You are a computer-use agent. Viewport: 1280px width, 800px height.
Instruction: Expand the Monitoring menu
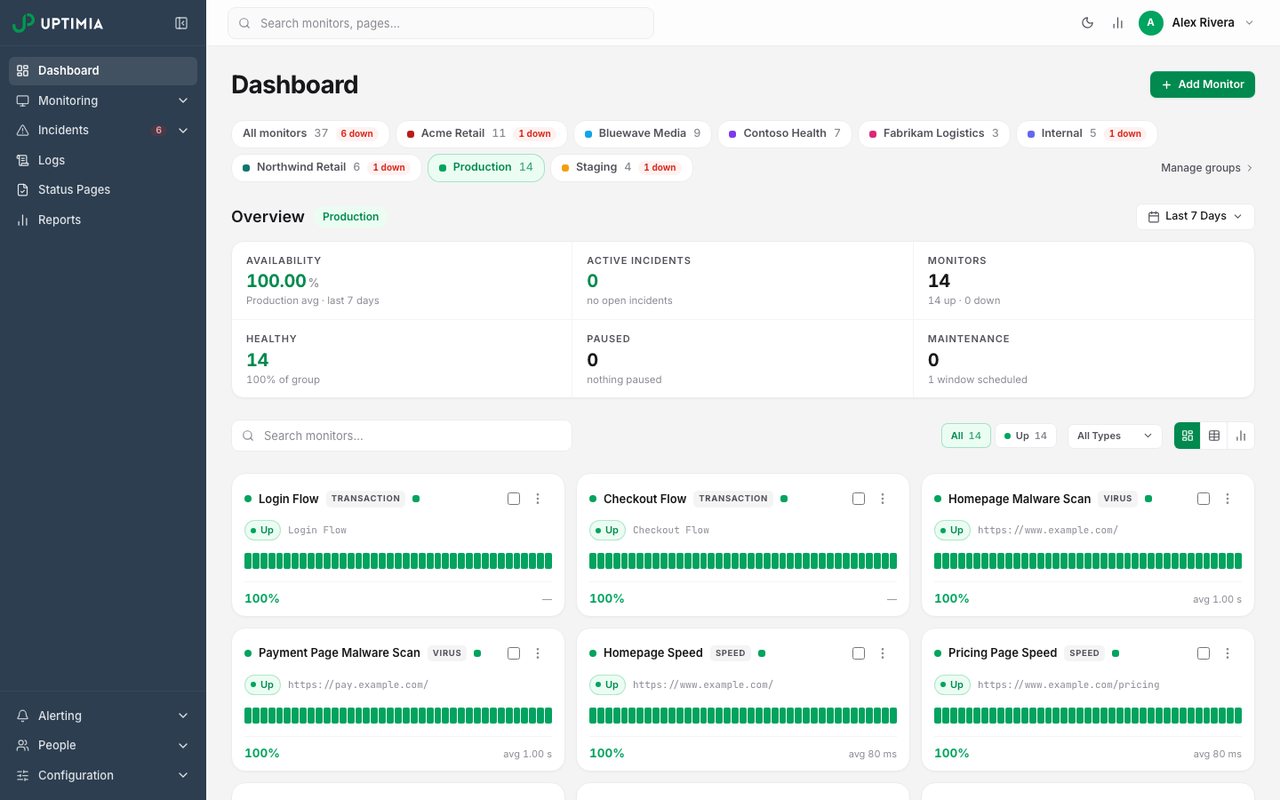pos(103,101)
